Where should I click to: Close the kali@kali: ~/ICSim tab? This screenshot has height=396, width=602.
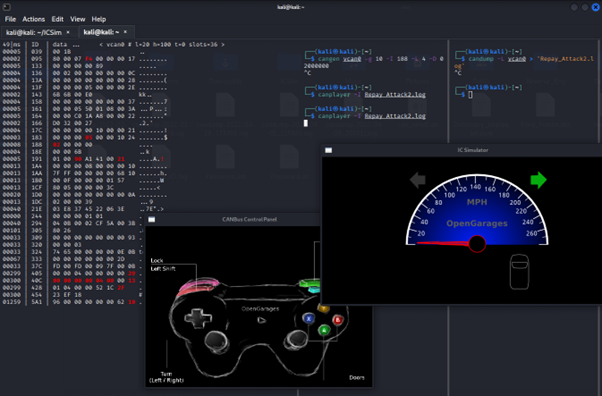(68, 32)
